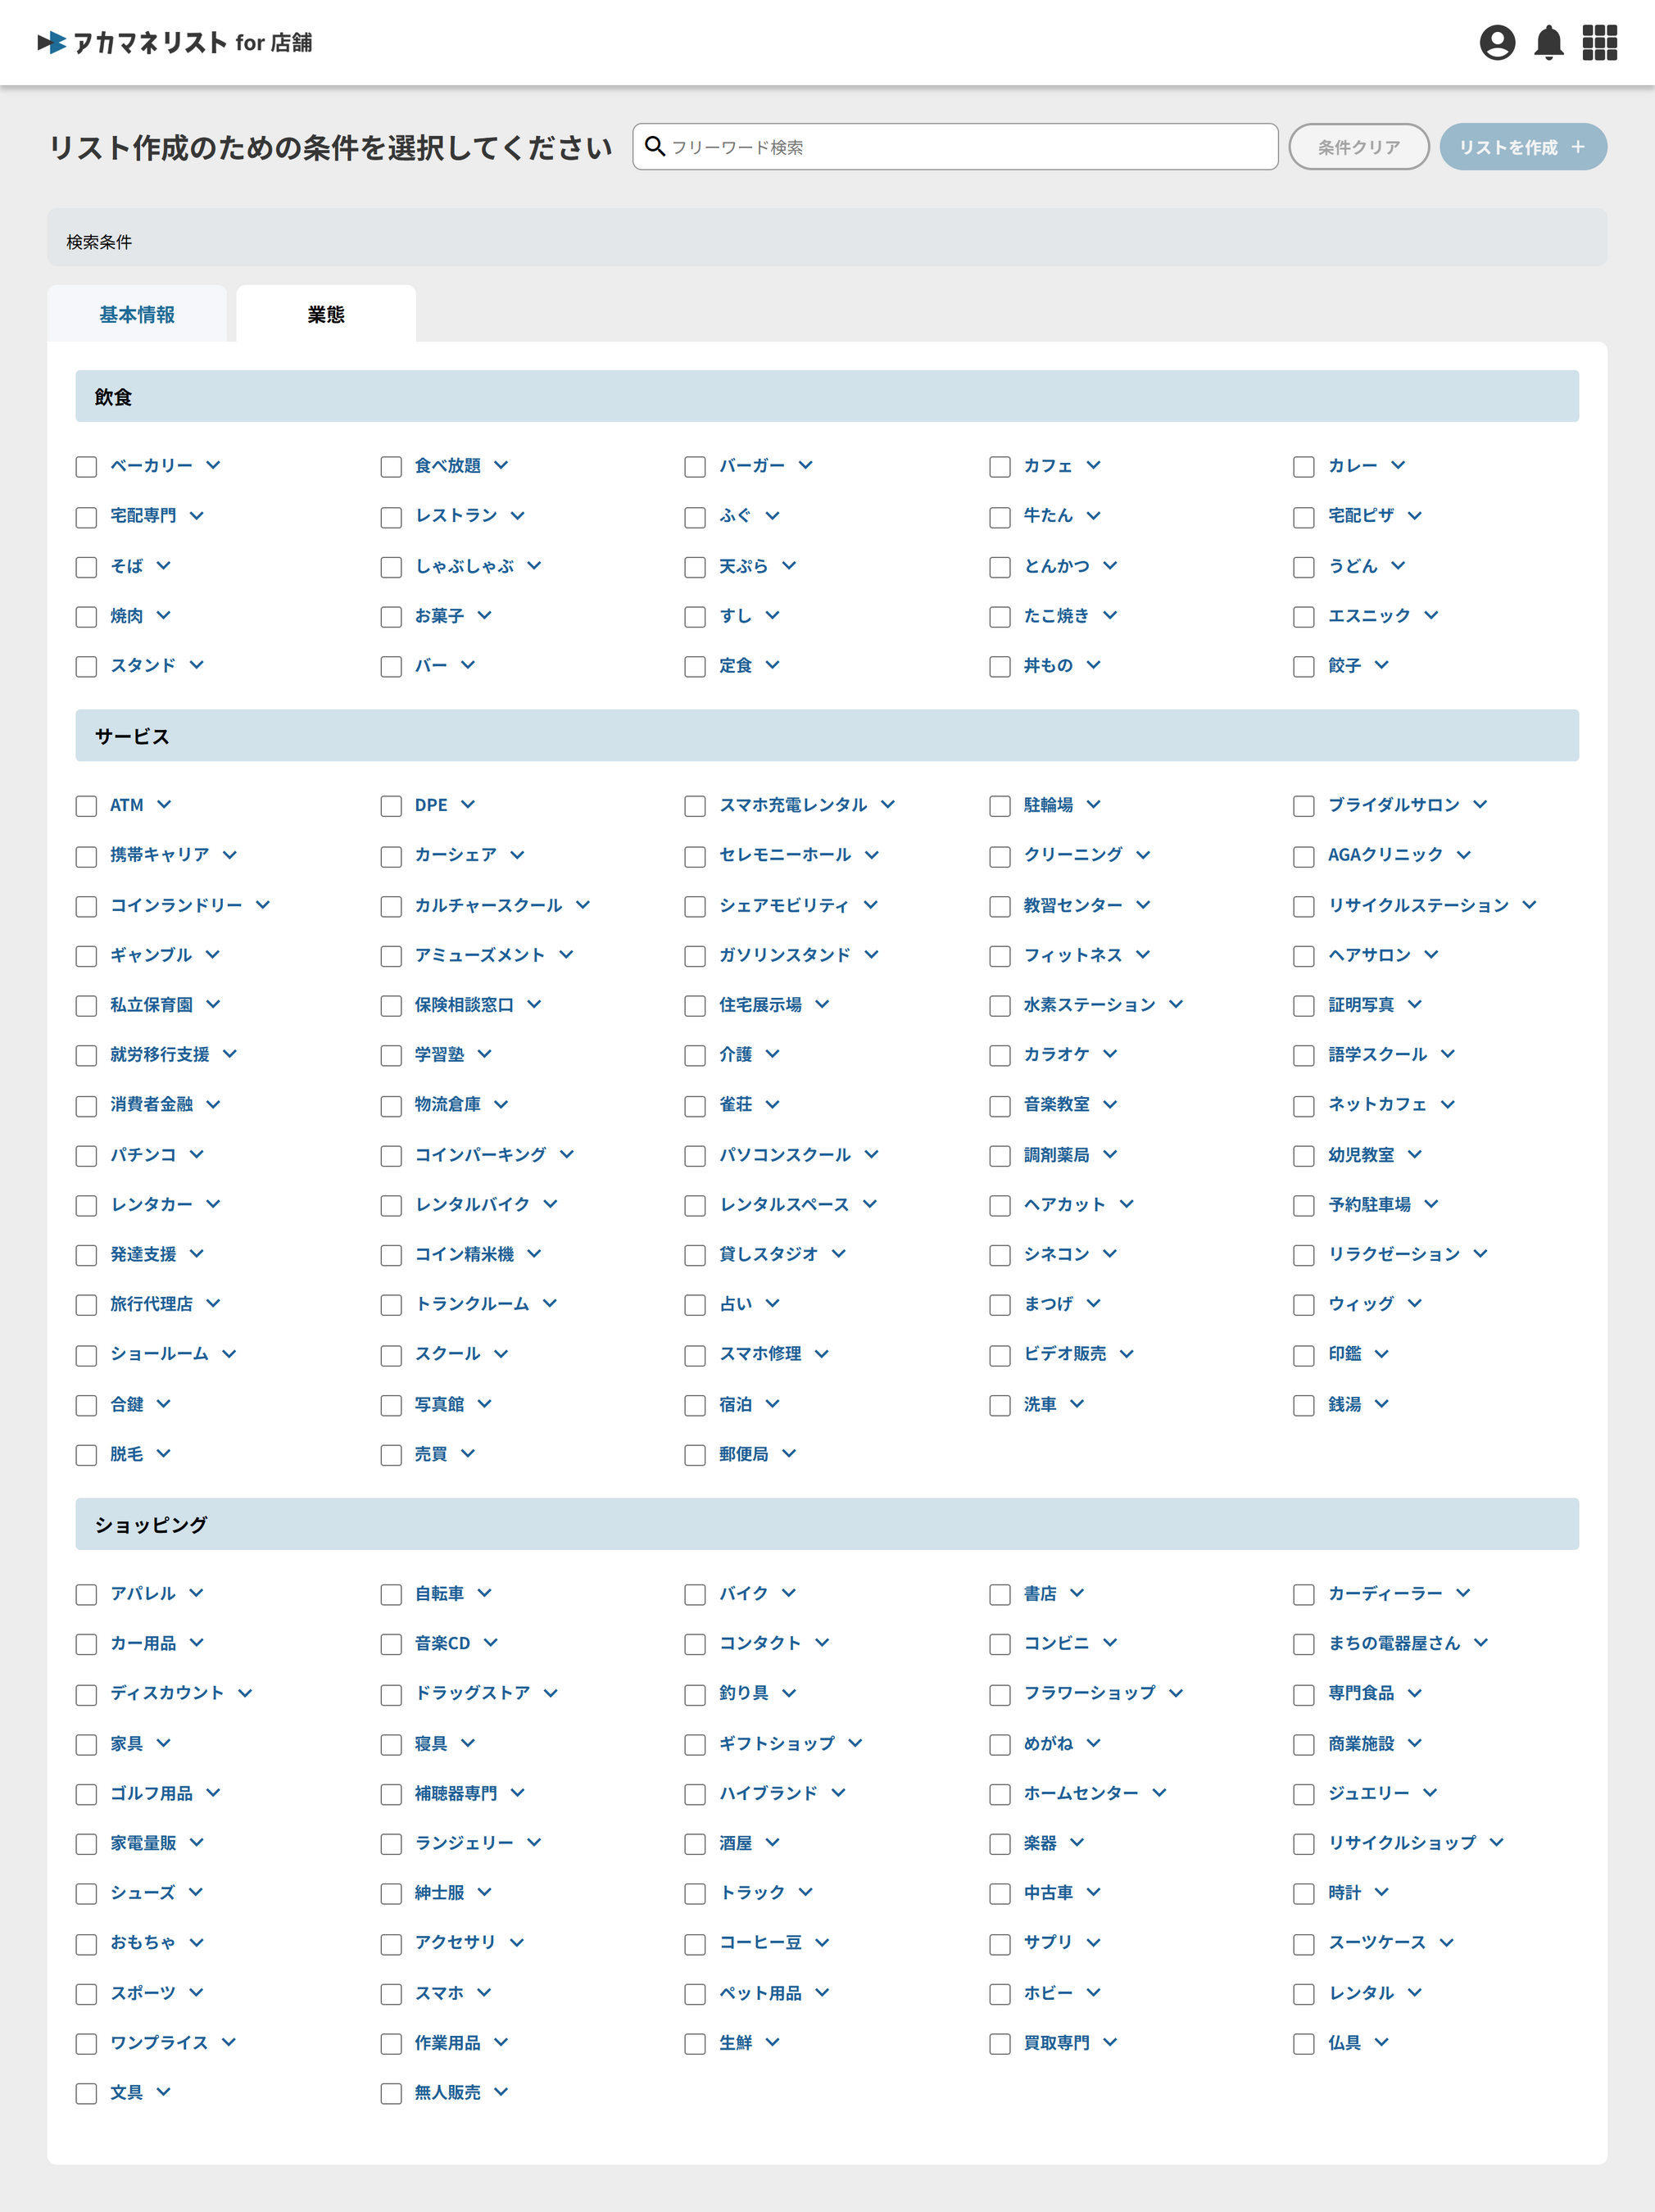Enable the ドラッグストア checkbox
This screenshot has width=1655, height=2212.
[391, 1694]
